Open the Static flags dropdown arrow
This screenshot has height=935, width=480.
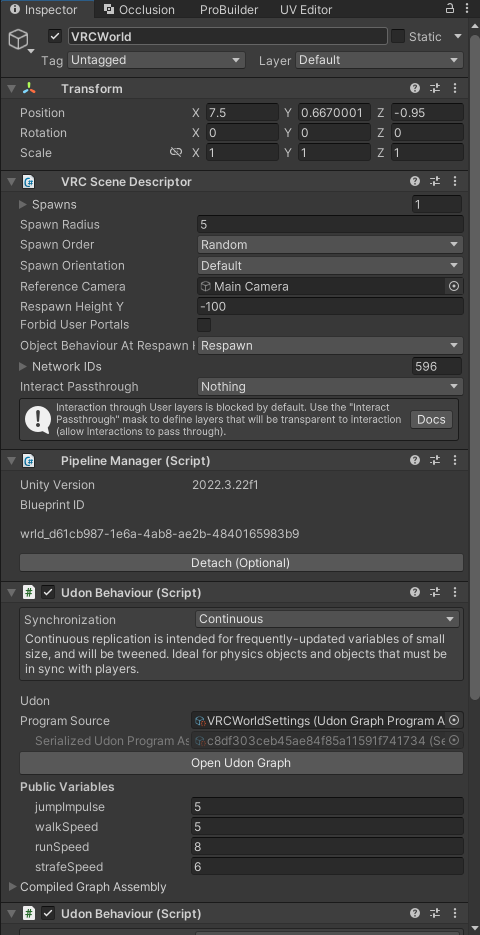(x=458, y=36)
